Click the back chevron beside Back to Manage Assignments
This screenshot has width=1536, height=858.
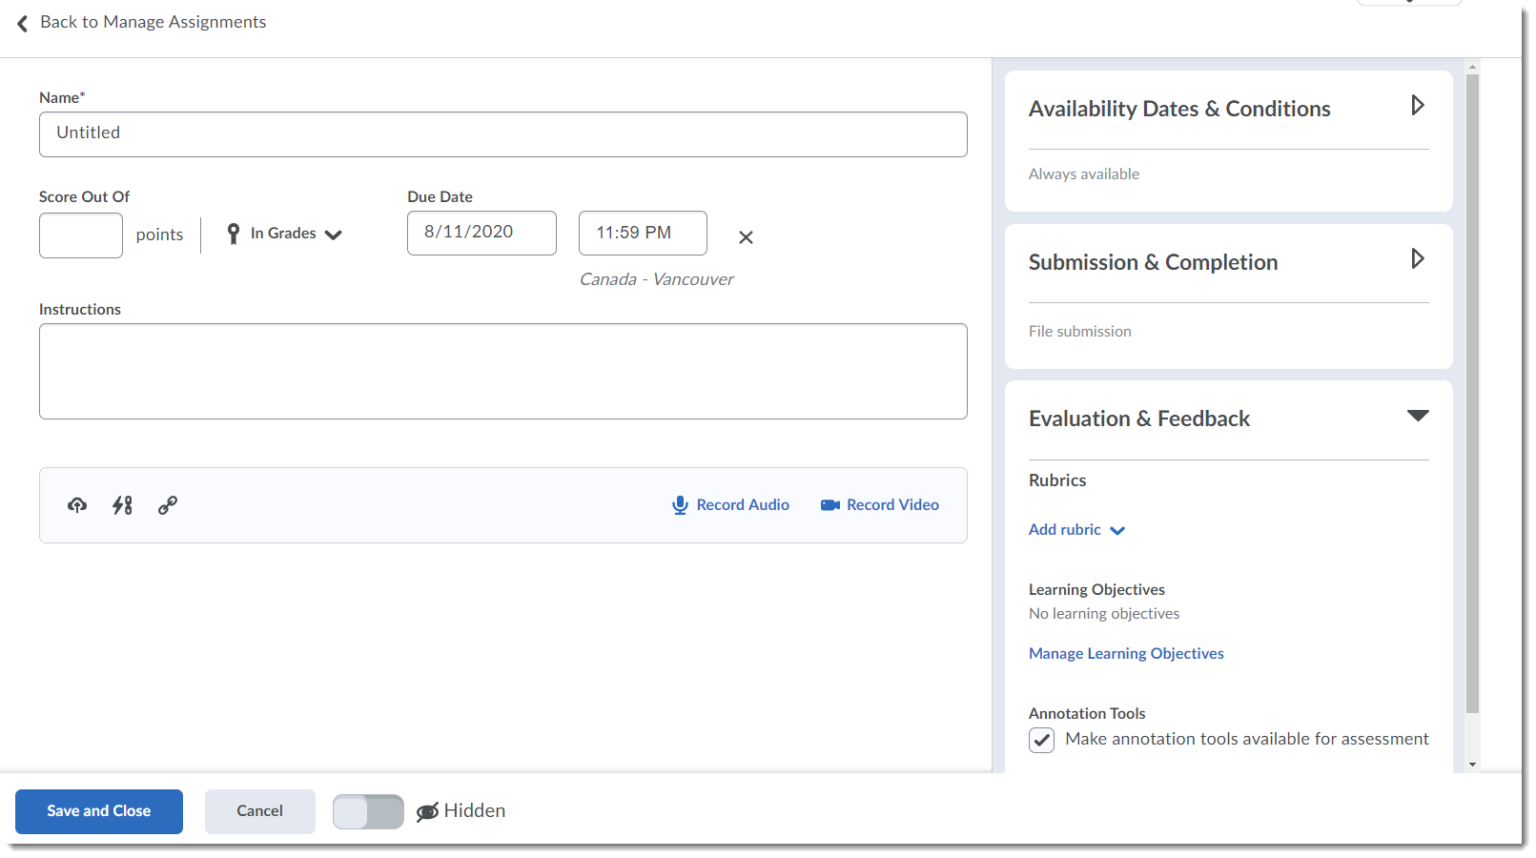point(21,23)
